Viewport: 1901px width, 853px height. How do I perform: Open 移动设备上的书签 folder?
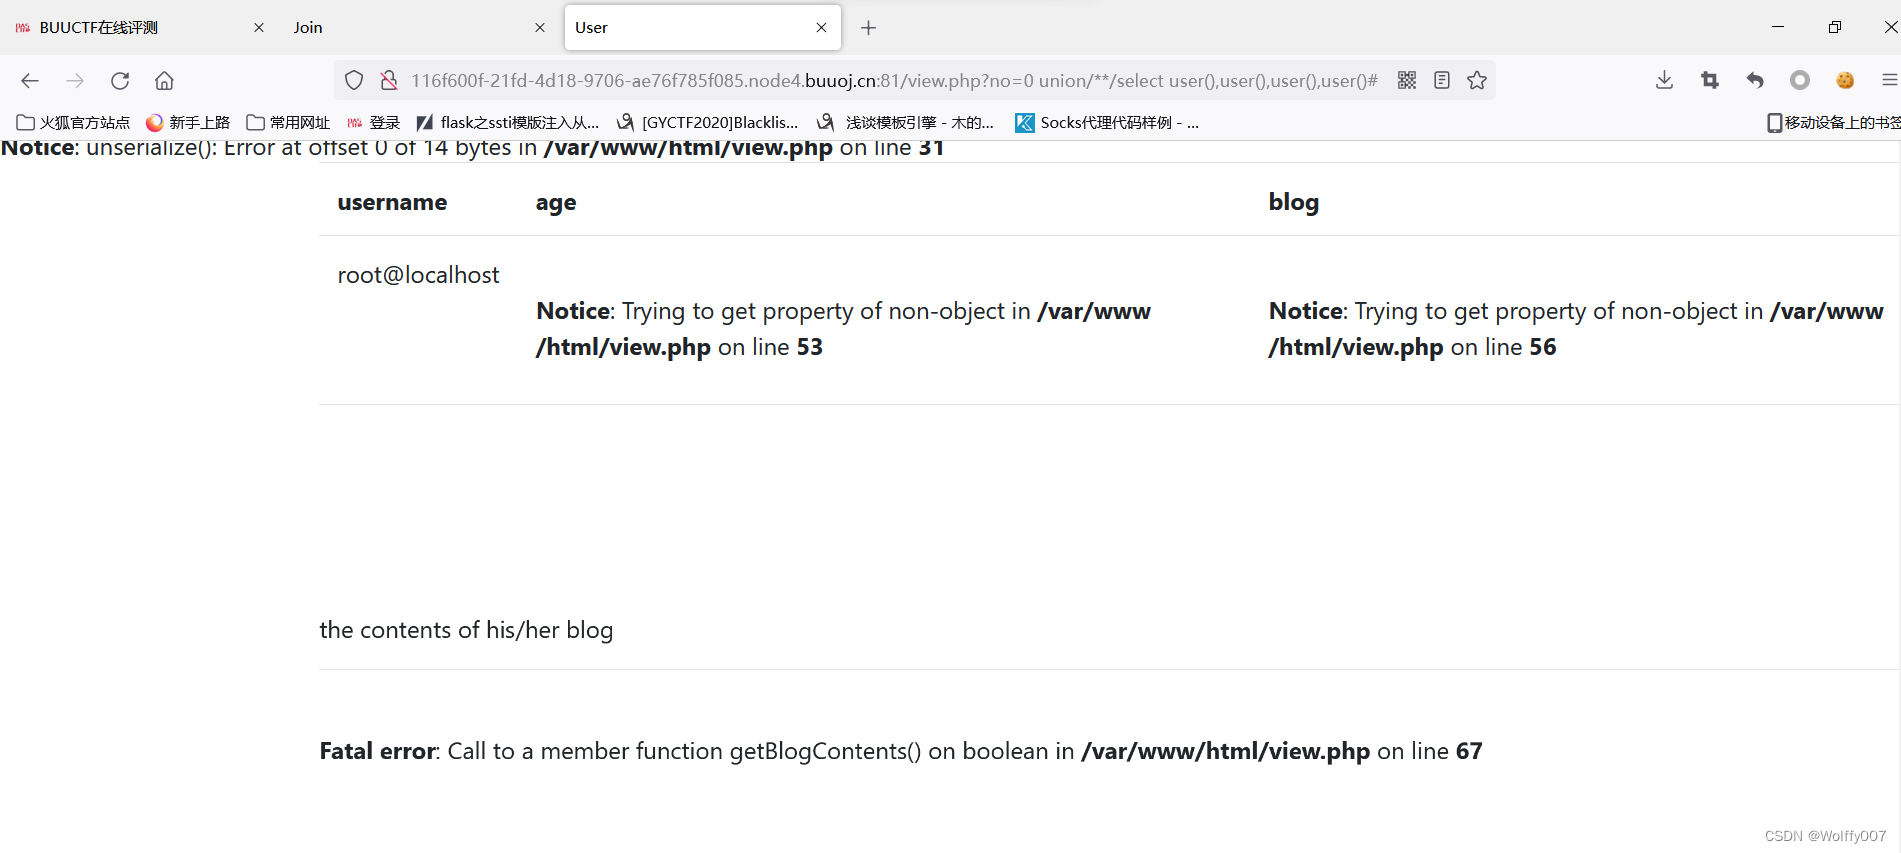click(x=1833, y=123)
